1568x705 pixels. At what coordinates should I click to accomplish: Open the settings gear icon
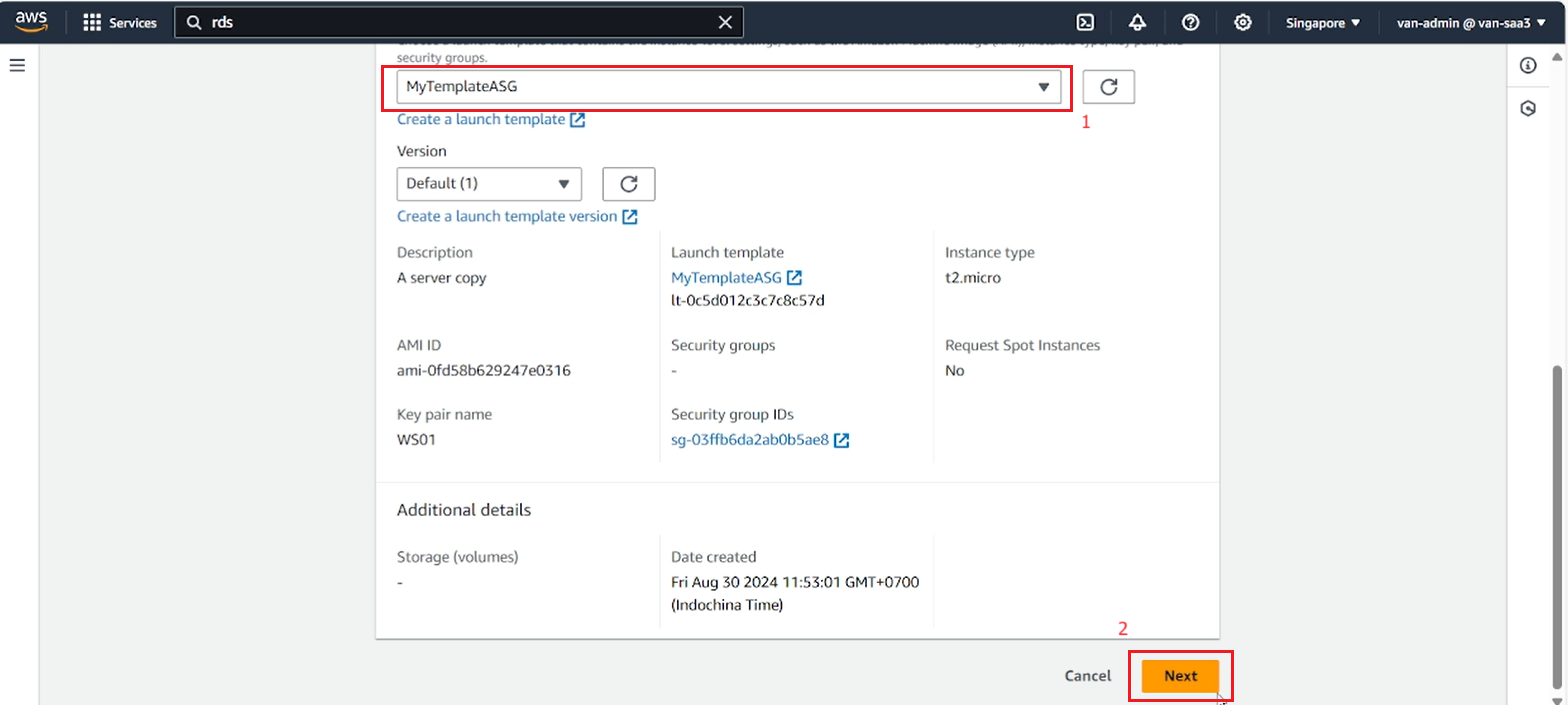pos(1243,23)
